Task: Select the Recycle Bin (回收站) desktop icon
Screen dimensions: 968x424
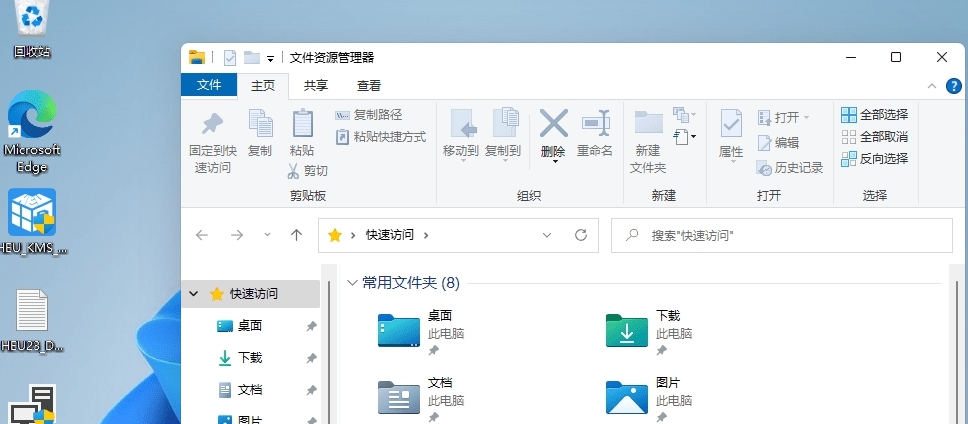Action: (x=31, y=29)
